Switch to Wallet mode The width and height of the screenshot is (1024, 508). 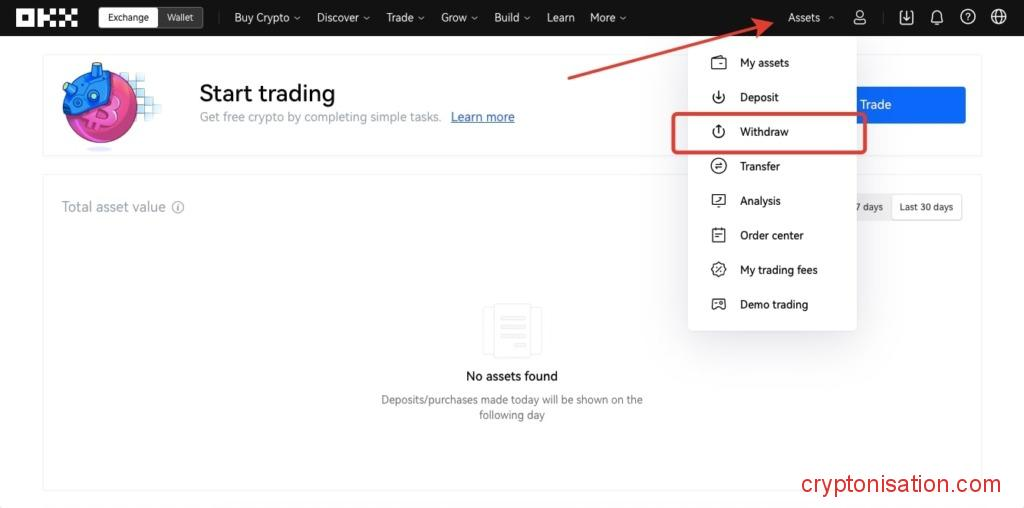click(180, 17)
